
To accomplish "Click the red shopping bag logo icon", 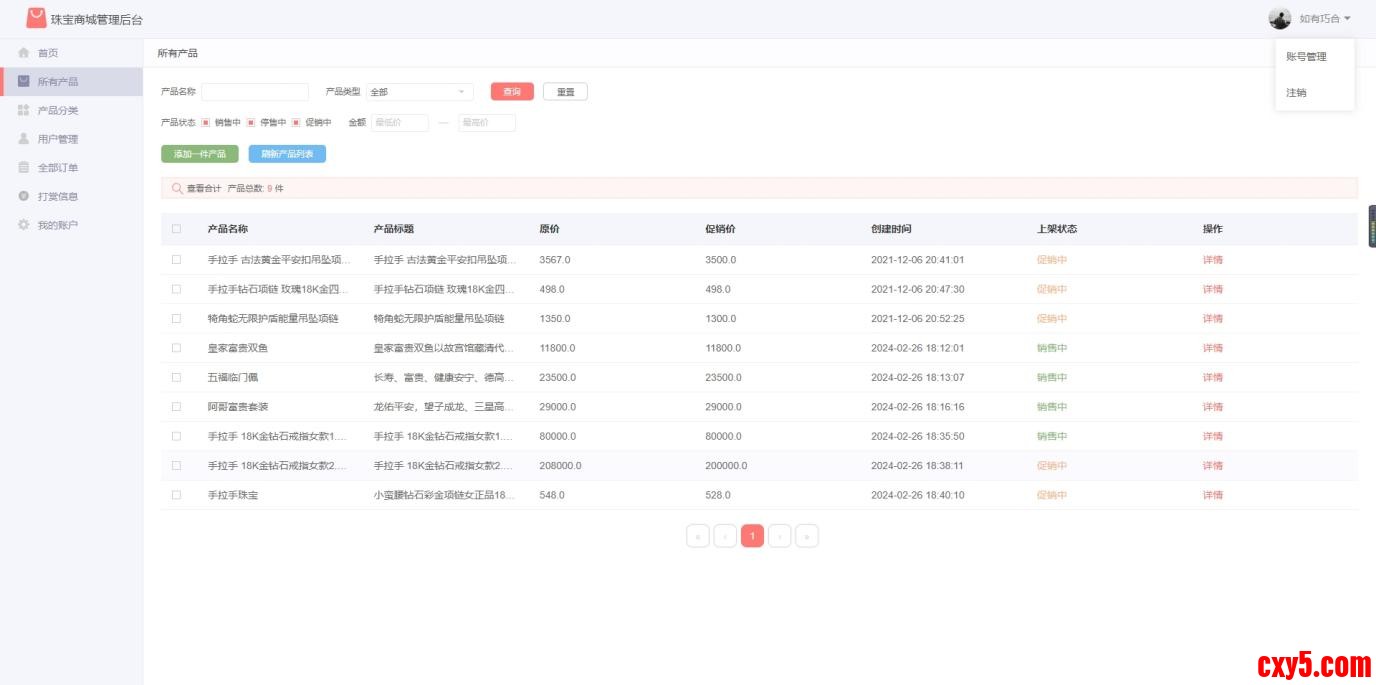I will pos(37,18).
